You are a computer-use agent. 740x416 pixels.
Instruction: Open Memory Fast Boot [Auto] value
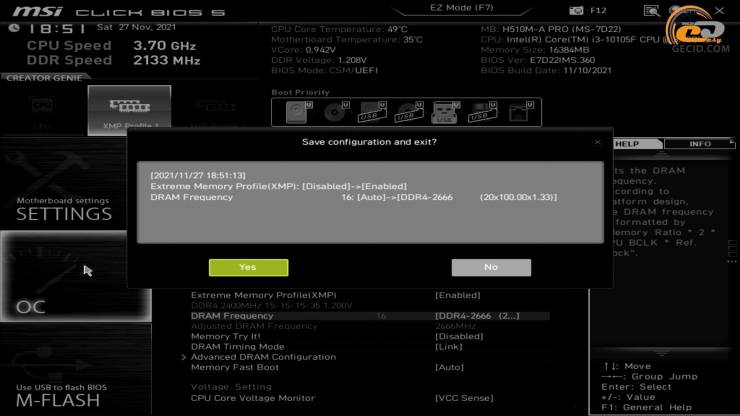click(449, 367)
